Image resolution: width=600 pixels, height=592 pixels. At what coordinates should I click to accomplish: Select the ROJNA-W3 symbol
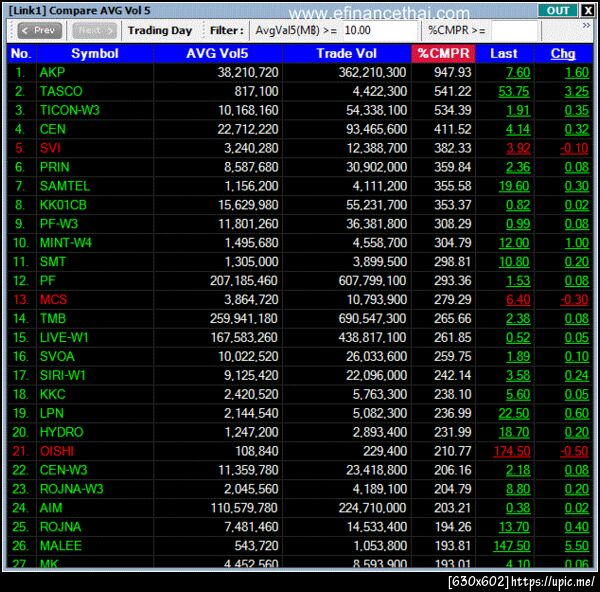click(72, 489)
